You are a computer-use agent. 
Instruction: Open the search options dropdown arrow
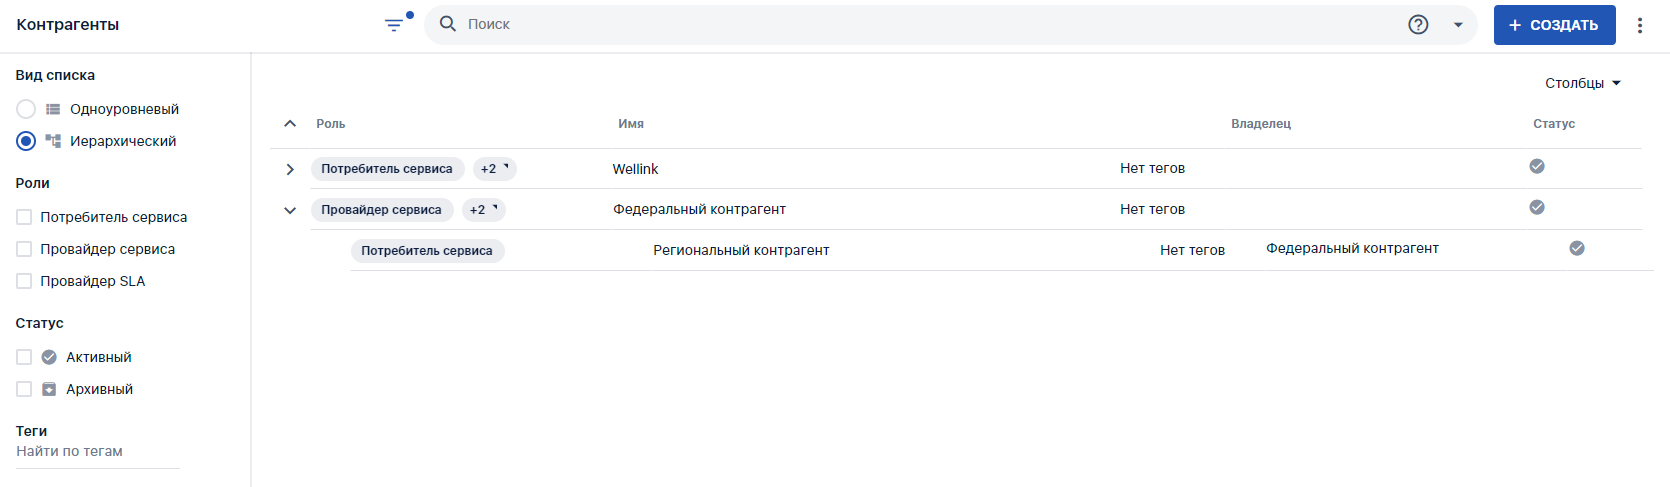[1458, 25]
